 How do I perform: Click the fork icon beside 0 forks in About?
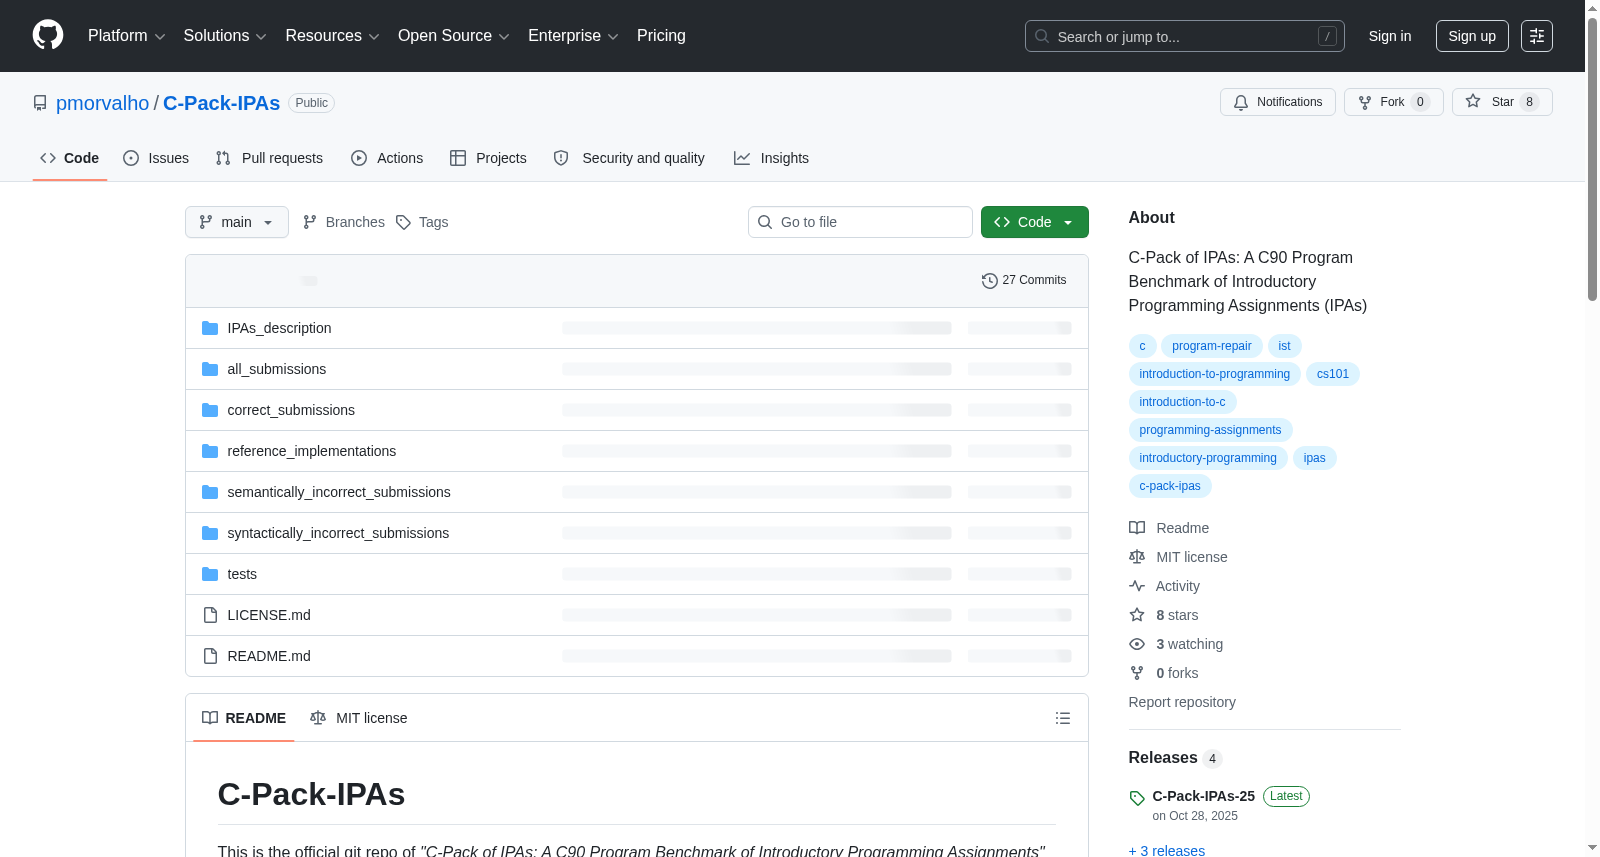tap(1137, 673)
